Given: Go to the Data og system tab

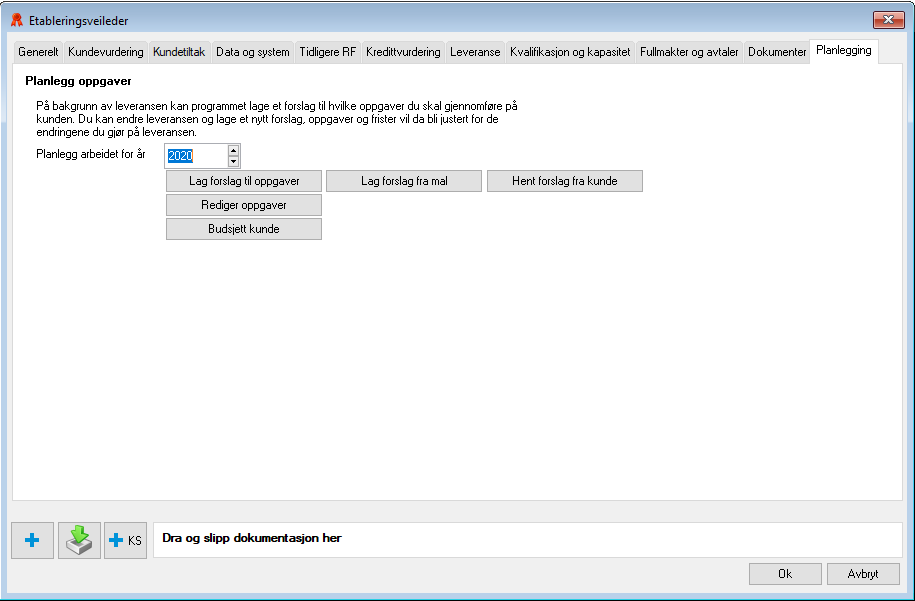Looking at the screenshot, I should point(253,52).
